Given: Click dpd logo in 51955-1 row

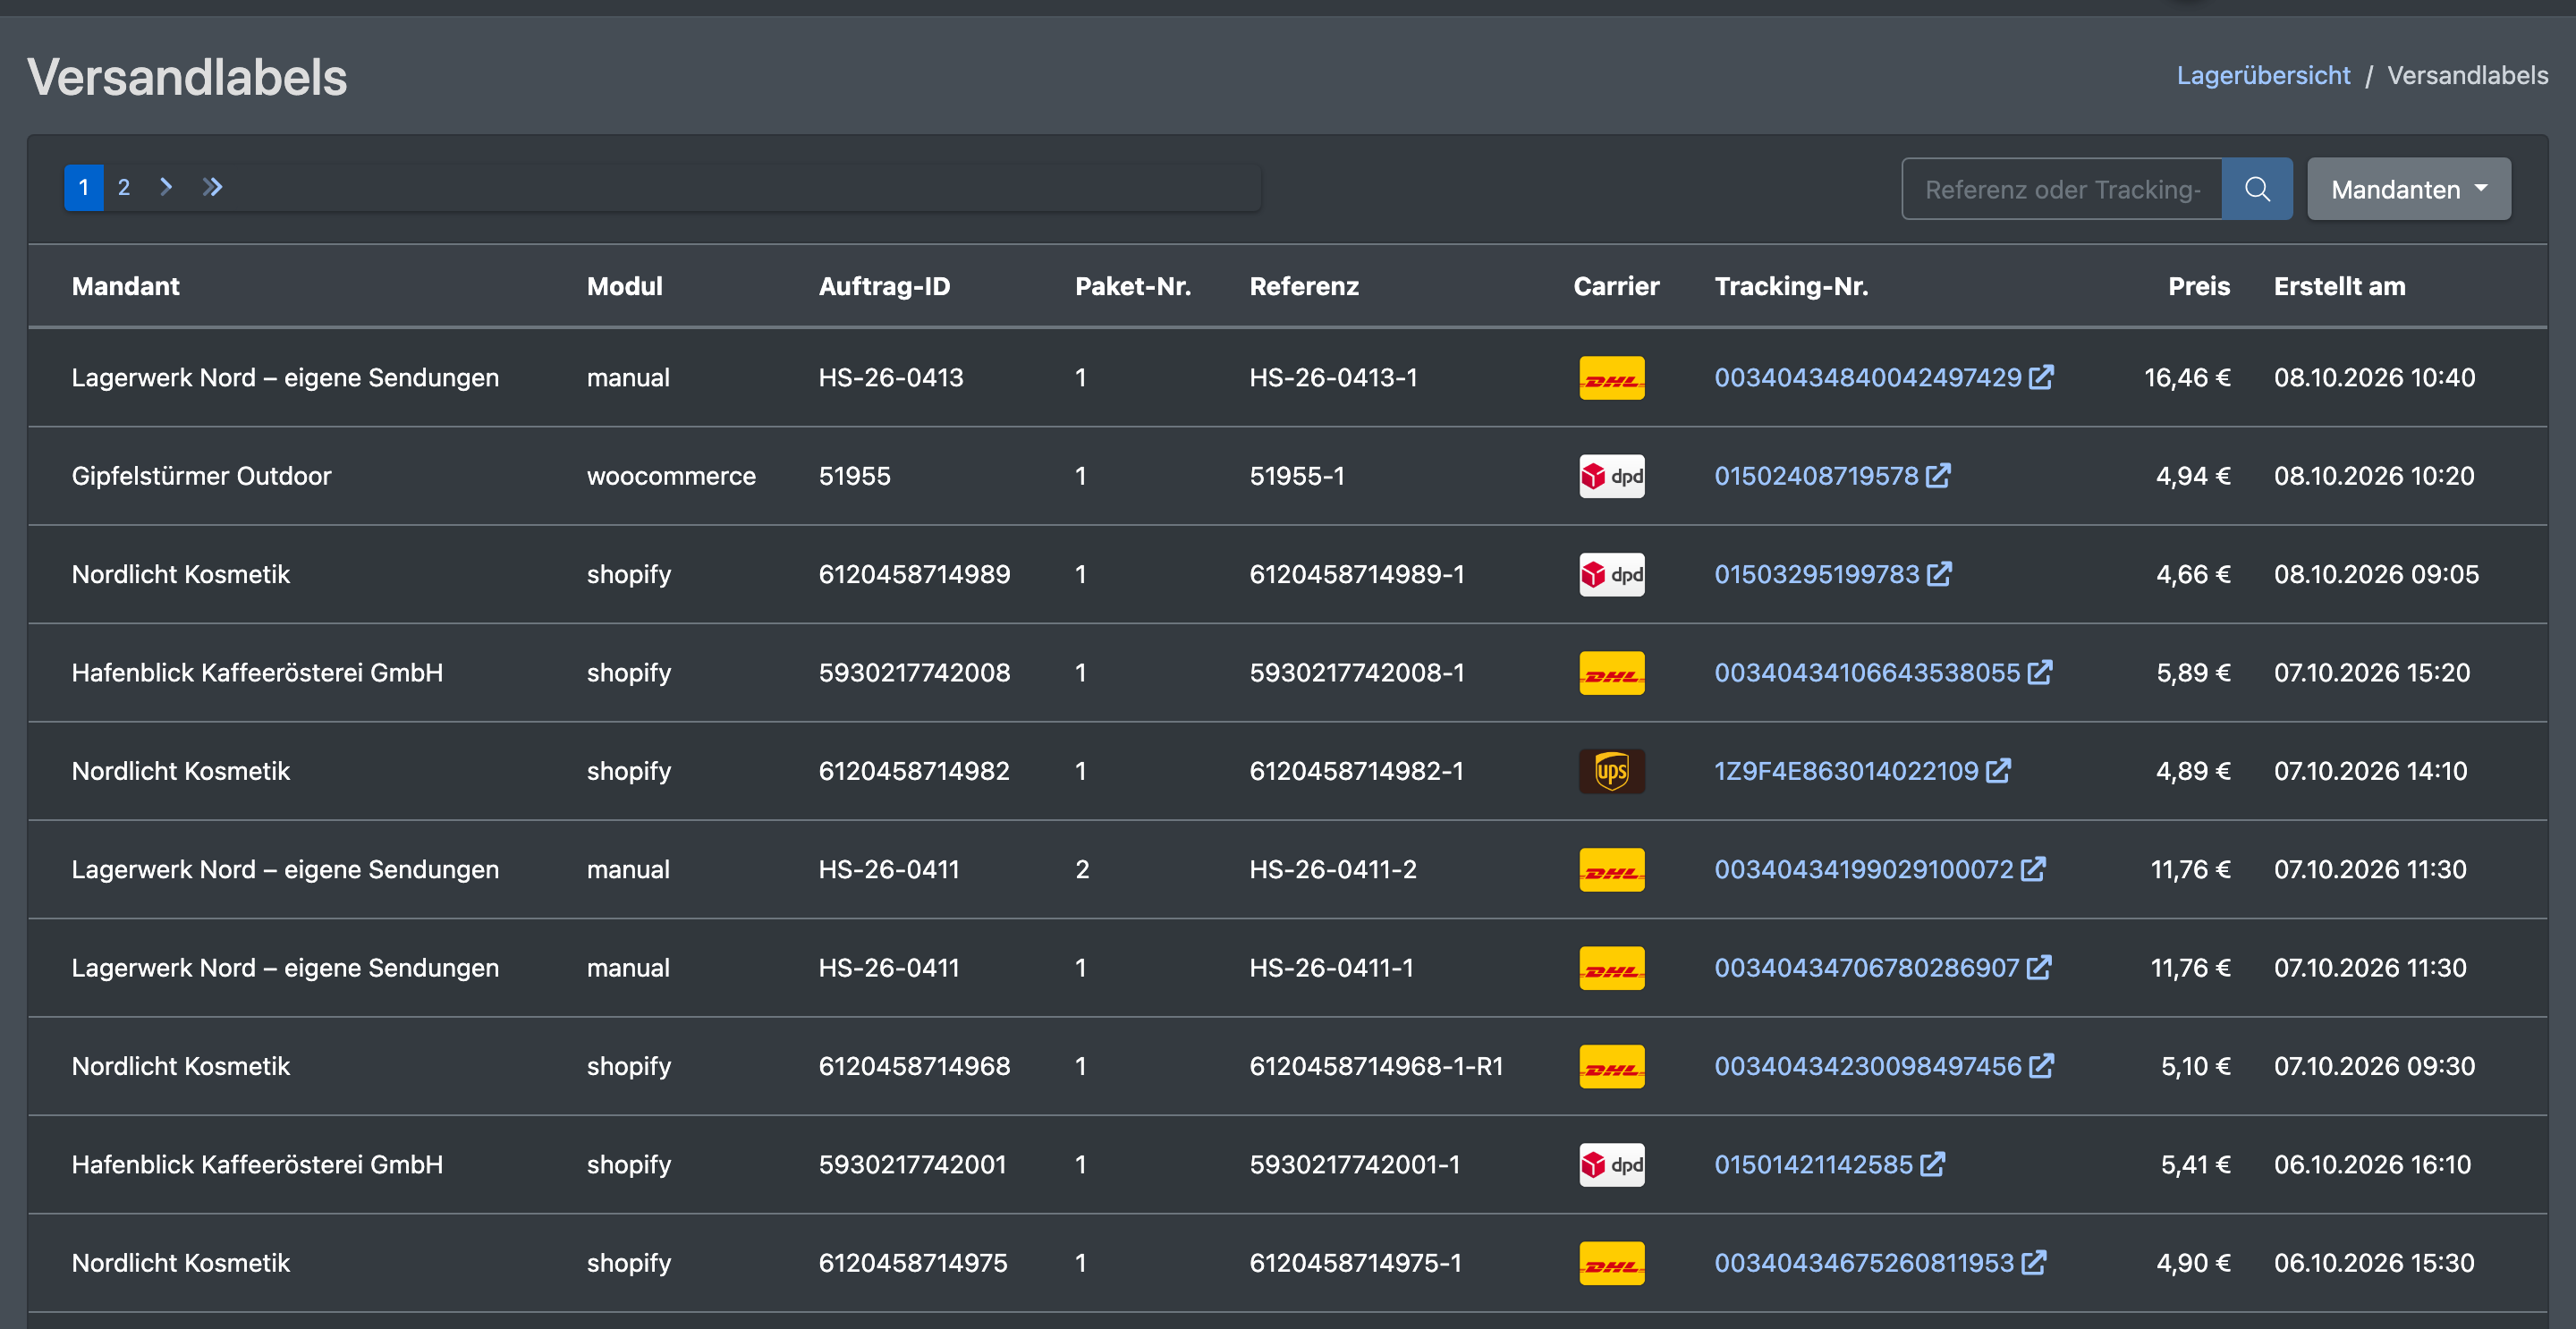Looking at the screenshot, I should (1611, 476).
